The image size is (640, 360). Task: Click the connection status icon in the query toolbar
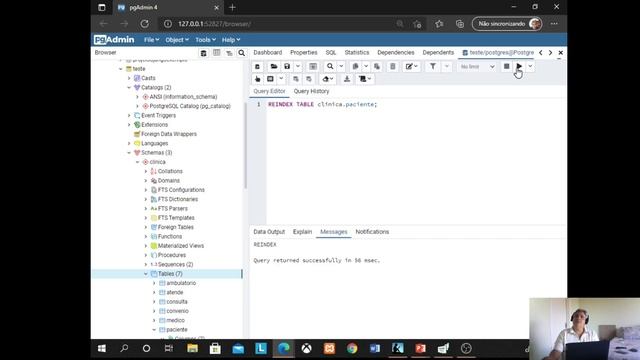pos(257,67)
